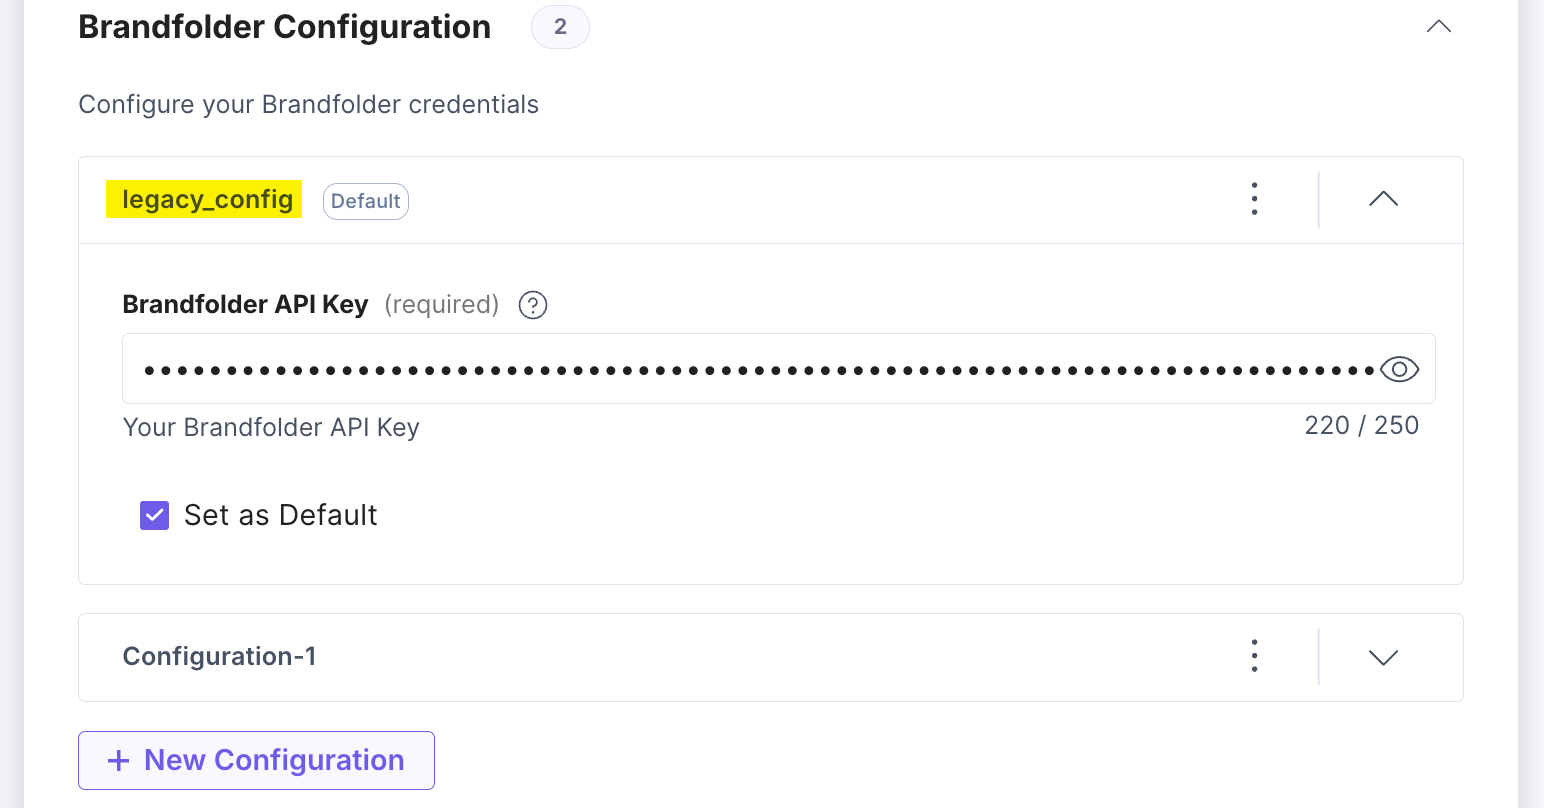The height and width of the screenshot is (808, 1544).
Task: Open help tooltip beside Brandfolder API Key
Action: click(x=533, y=305)
